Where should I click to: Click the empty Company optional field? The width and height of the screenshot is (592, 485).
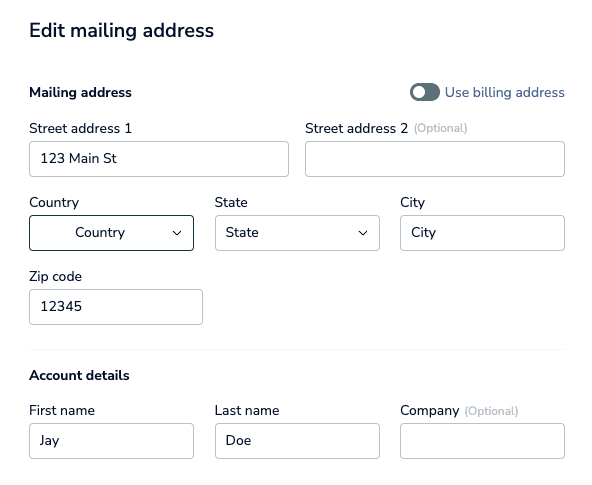click(483, 441)
